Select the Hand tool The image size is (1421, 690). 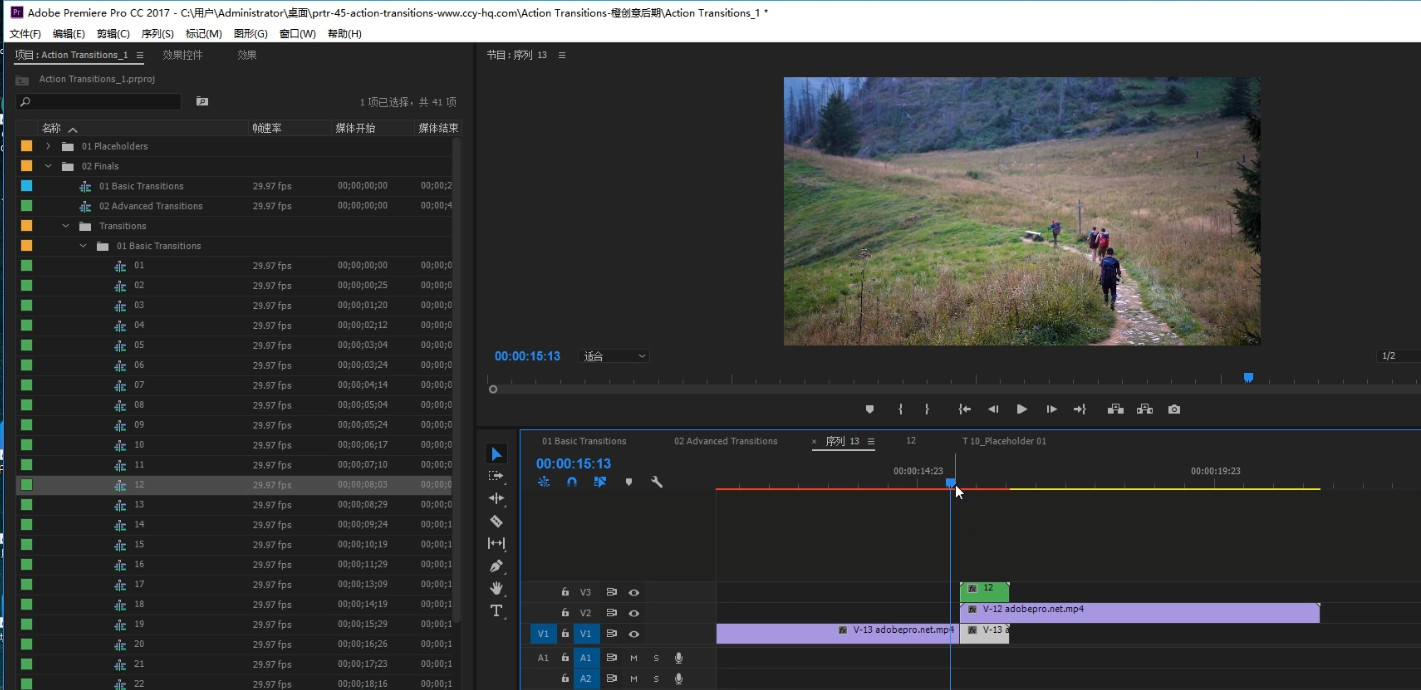click(x=496, y=589)
